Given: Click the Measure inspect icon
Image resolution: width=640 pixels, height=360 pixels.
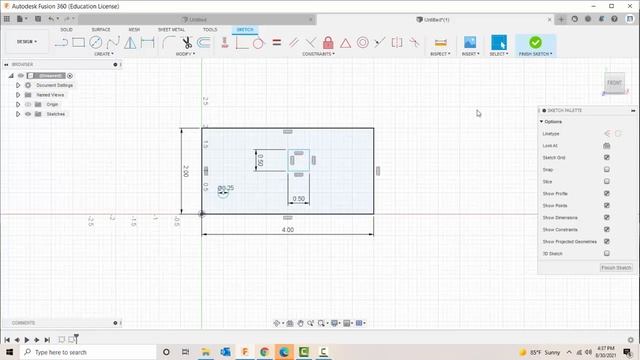Looking at the screenshot, I should pyautogui.click(x=440, y=42).
